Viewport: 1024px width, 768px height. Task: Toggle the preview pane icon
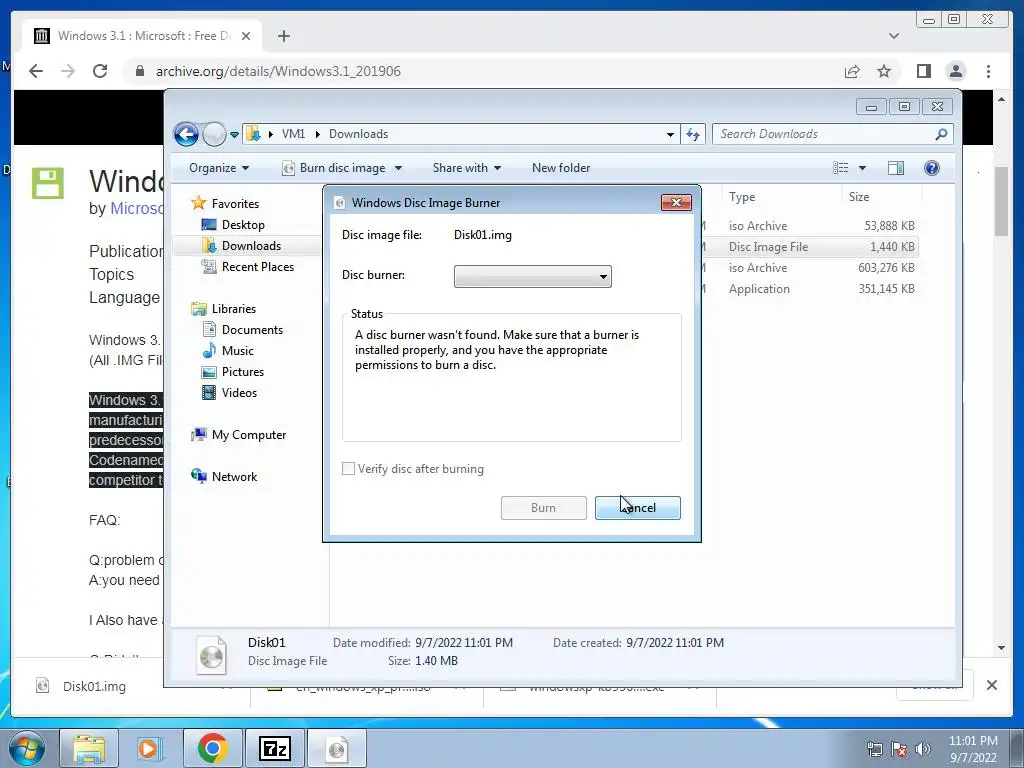pos(896,168)
